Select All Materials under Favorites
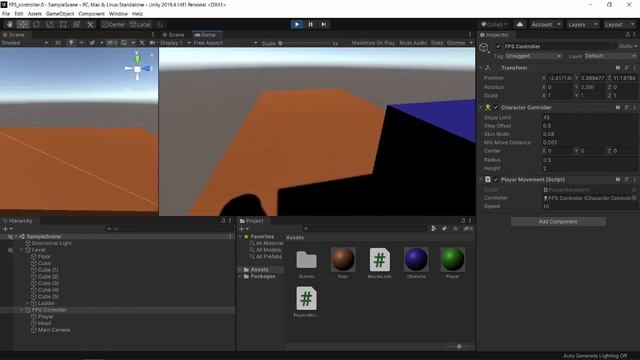The image size is (640, 360). (x=269, y=243)
